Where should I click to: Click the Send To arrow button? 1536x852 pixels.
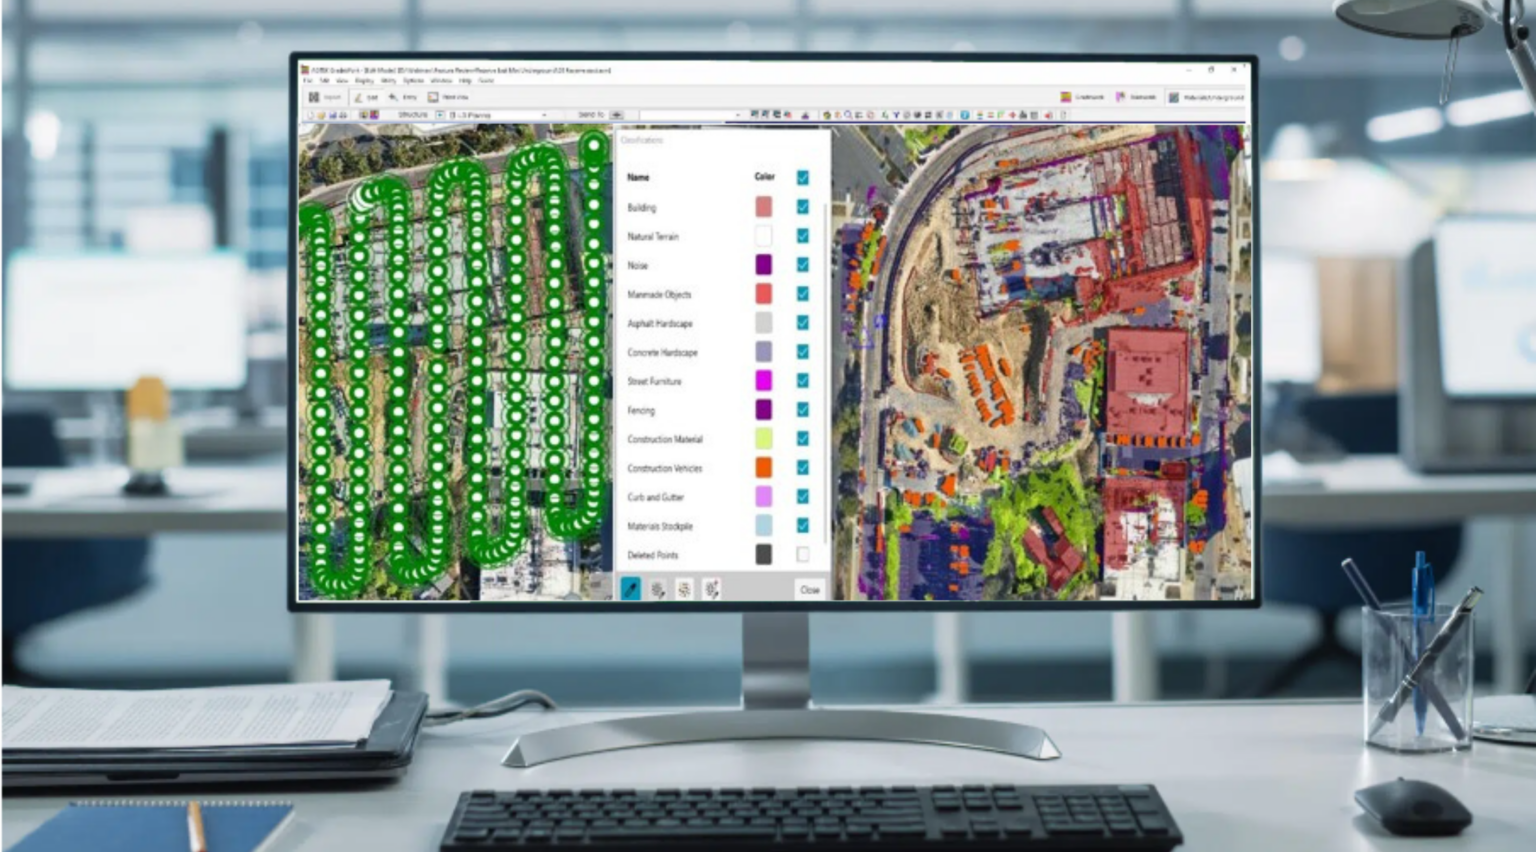click(616, 115)
